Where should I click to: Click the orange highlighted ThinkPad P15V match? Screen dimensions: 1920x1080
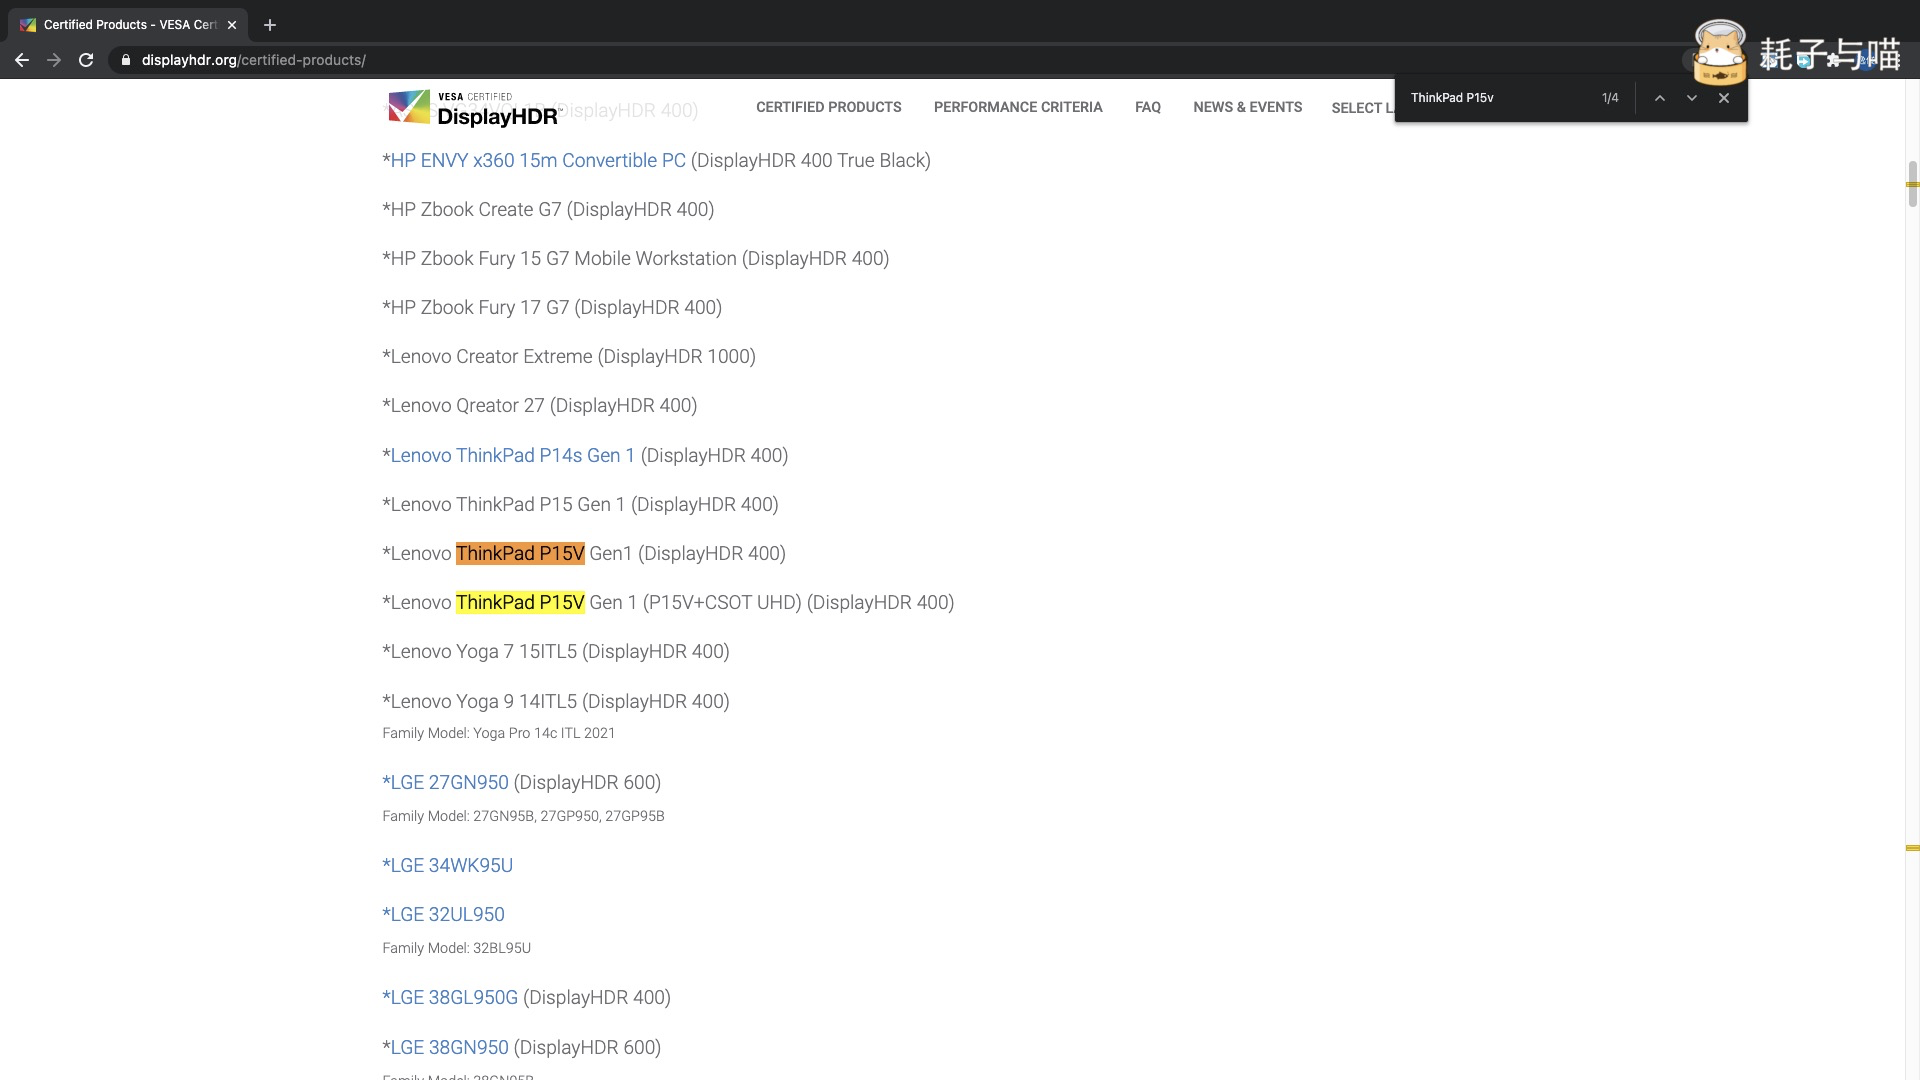(520, 554)
